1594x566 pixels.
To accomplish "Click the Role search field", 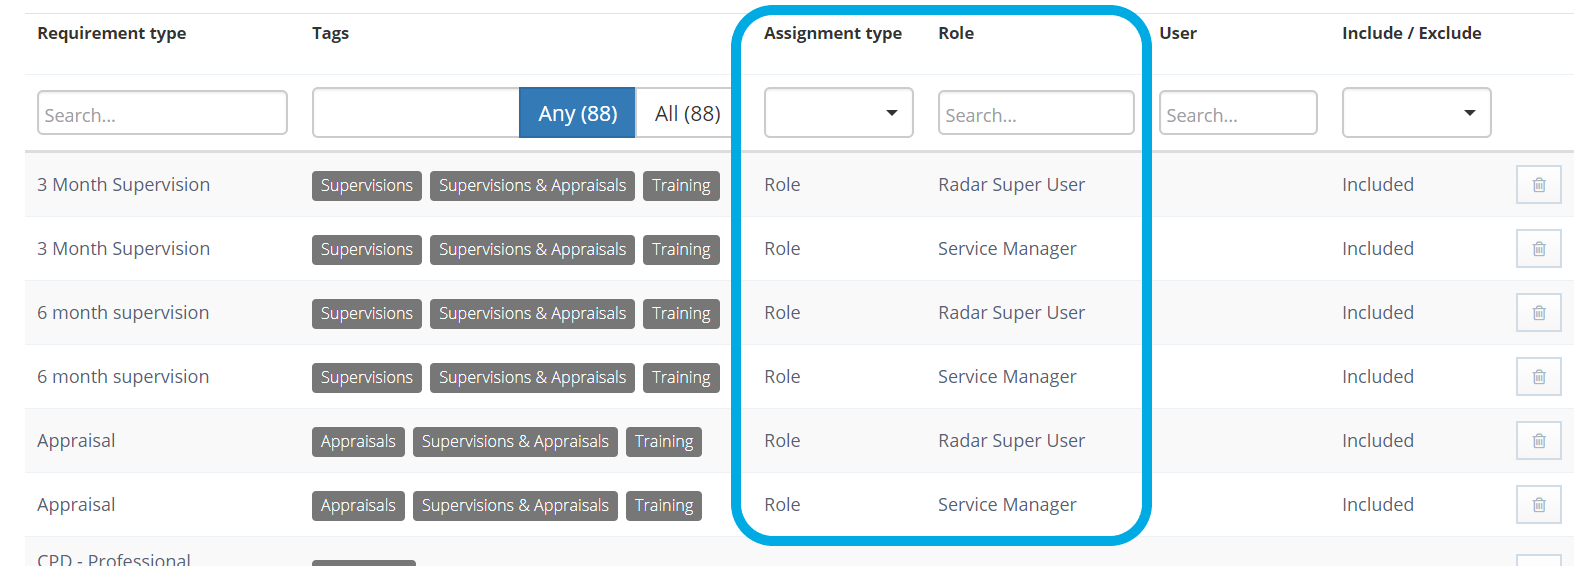I will pos(1036,113).
